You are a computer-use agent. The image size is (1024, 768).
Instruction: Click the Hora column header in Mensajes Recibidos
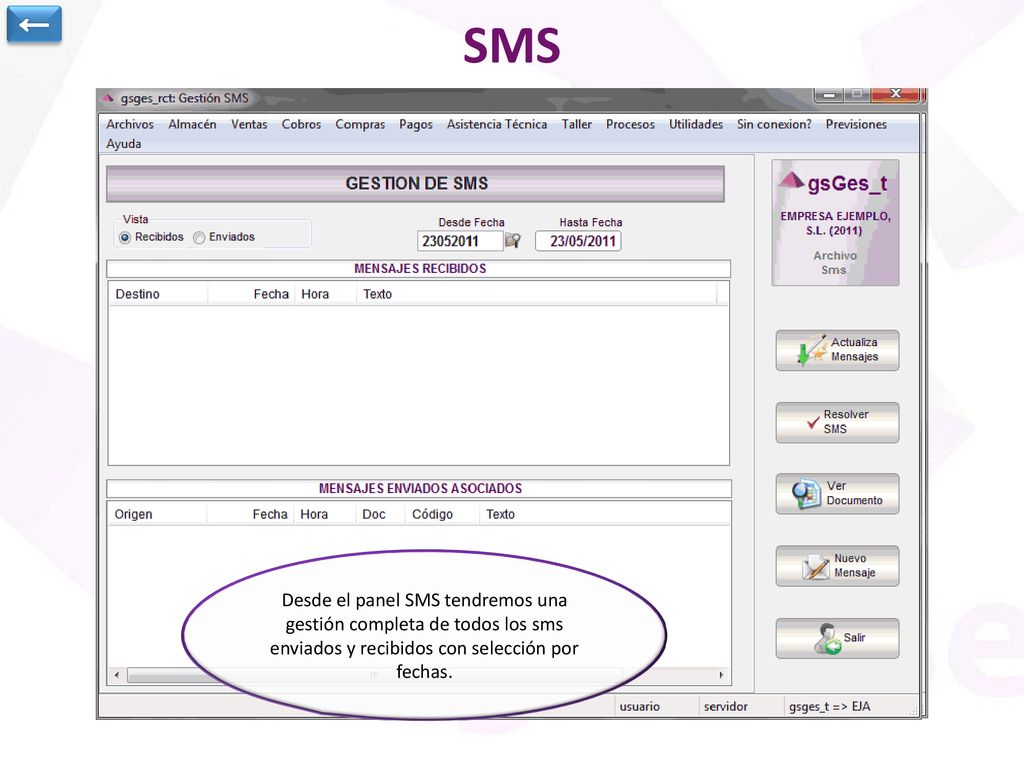click(x=325, y=294)
